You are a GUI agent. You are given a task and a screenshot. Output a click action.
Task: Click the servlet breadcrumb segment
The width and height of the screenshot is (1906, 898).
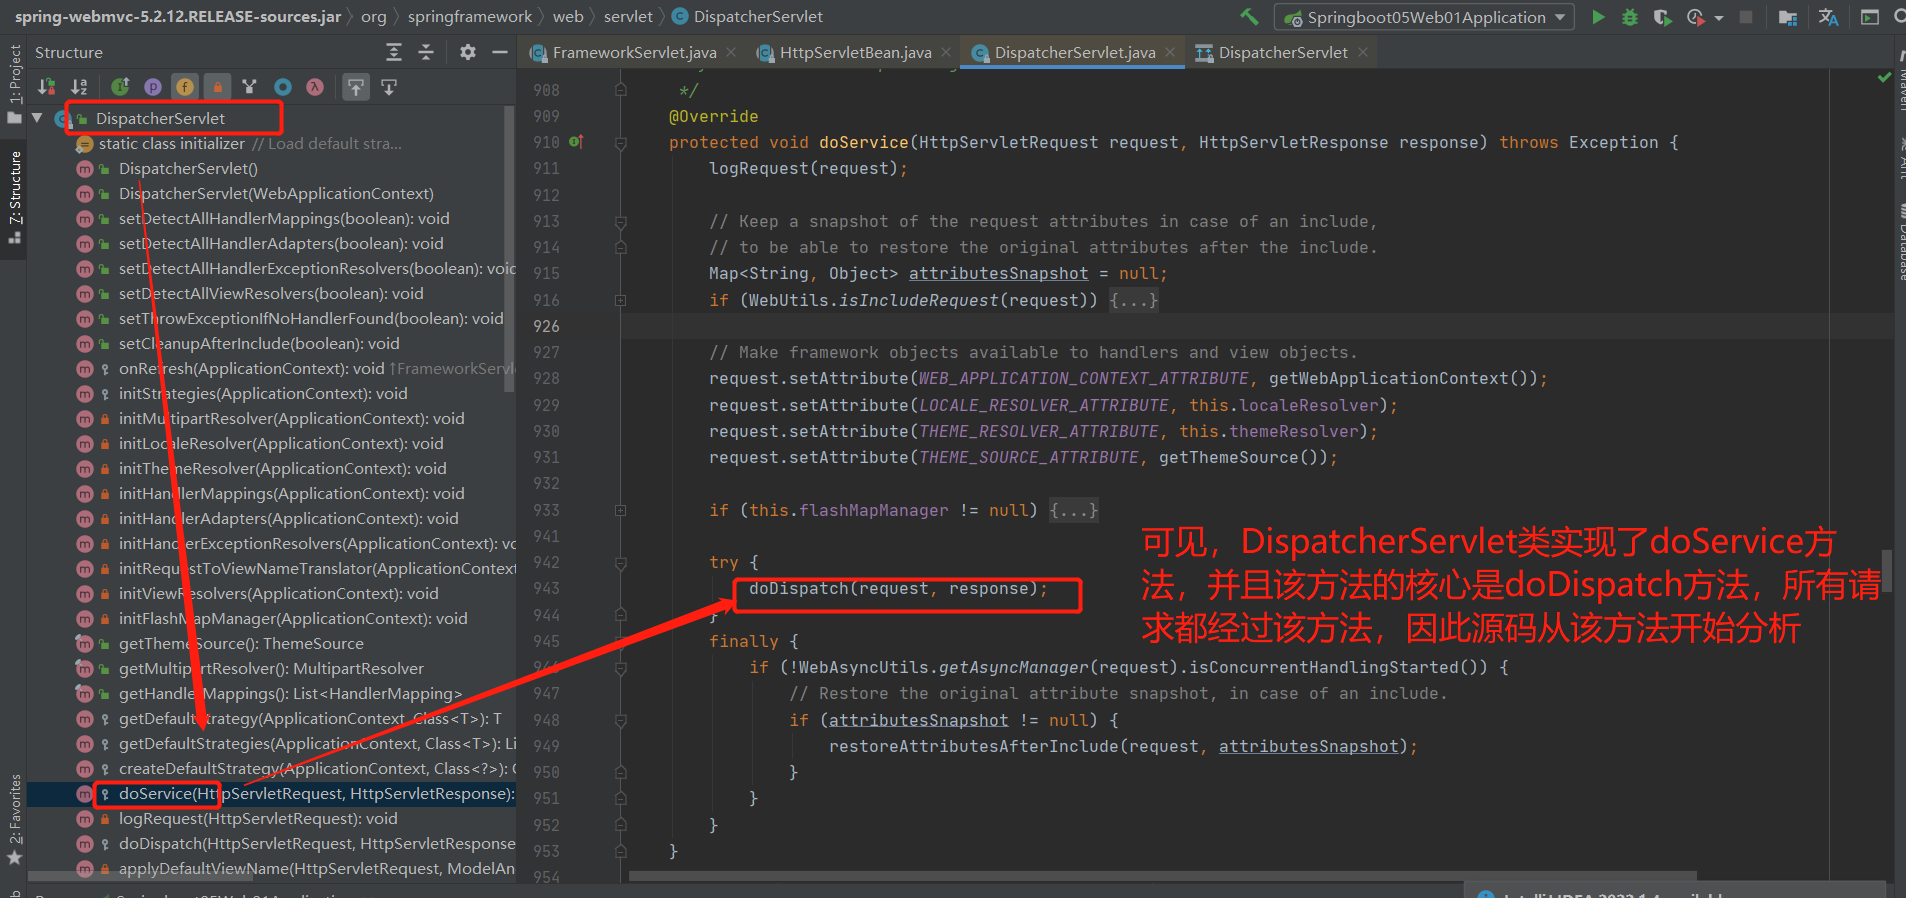(x=628, y=16)
